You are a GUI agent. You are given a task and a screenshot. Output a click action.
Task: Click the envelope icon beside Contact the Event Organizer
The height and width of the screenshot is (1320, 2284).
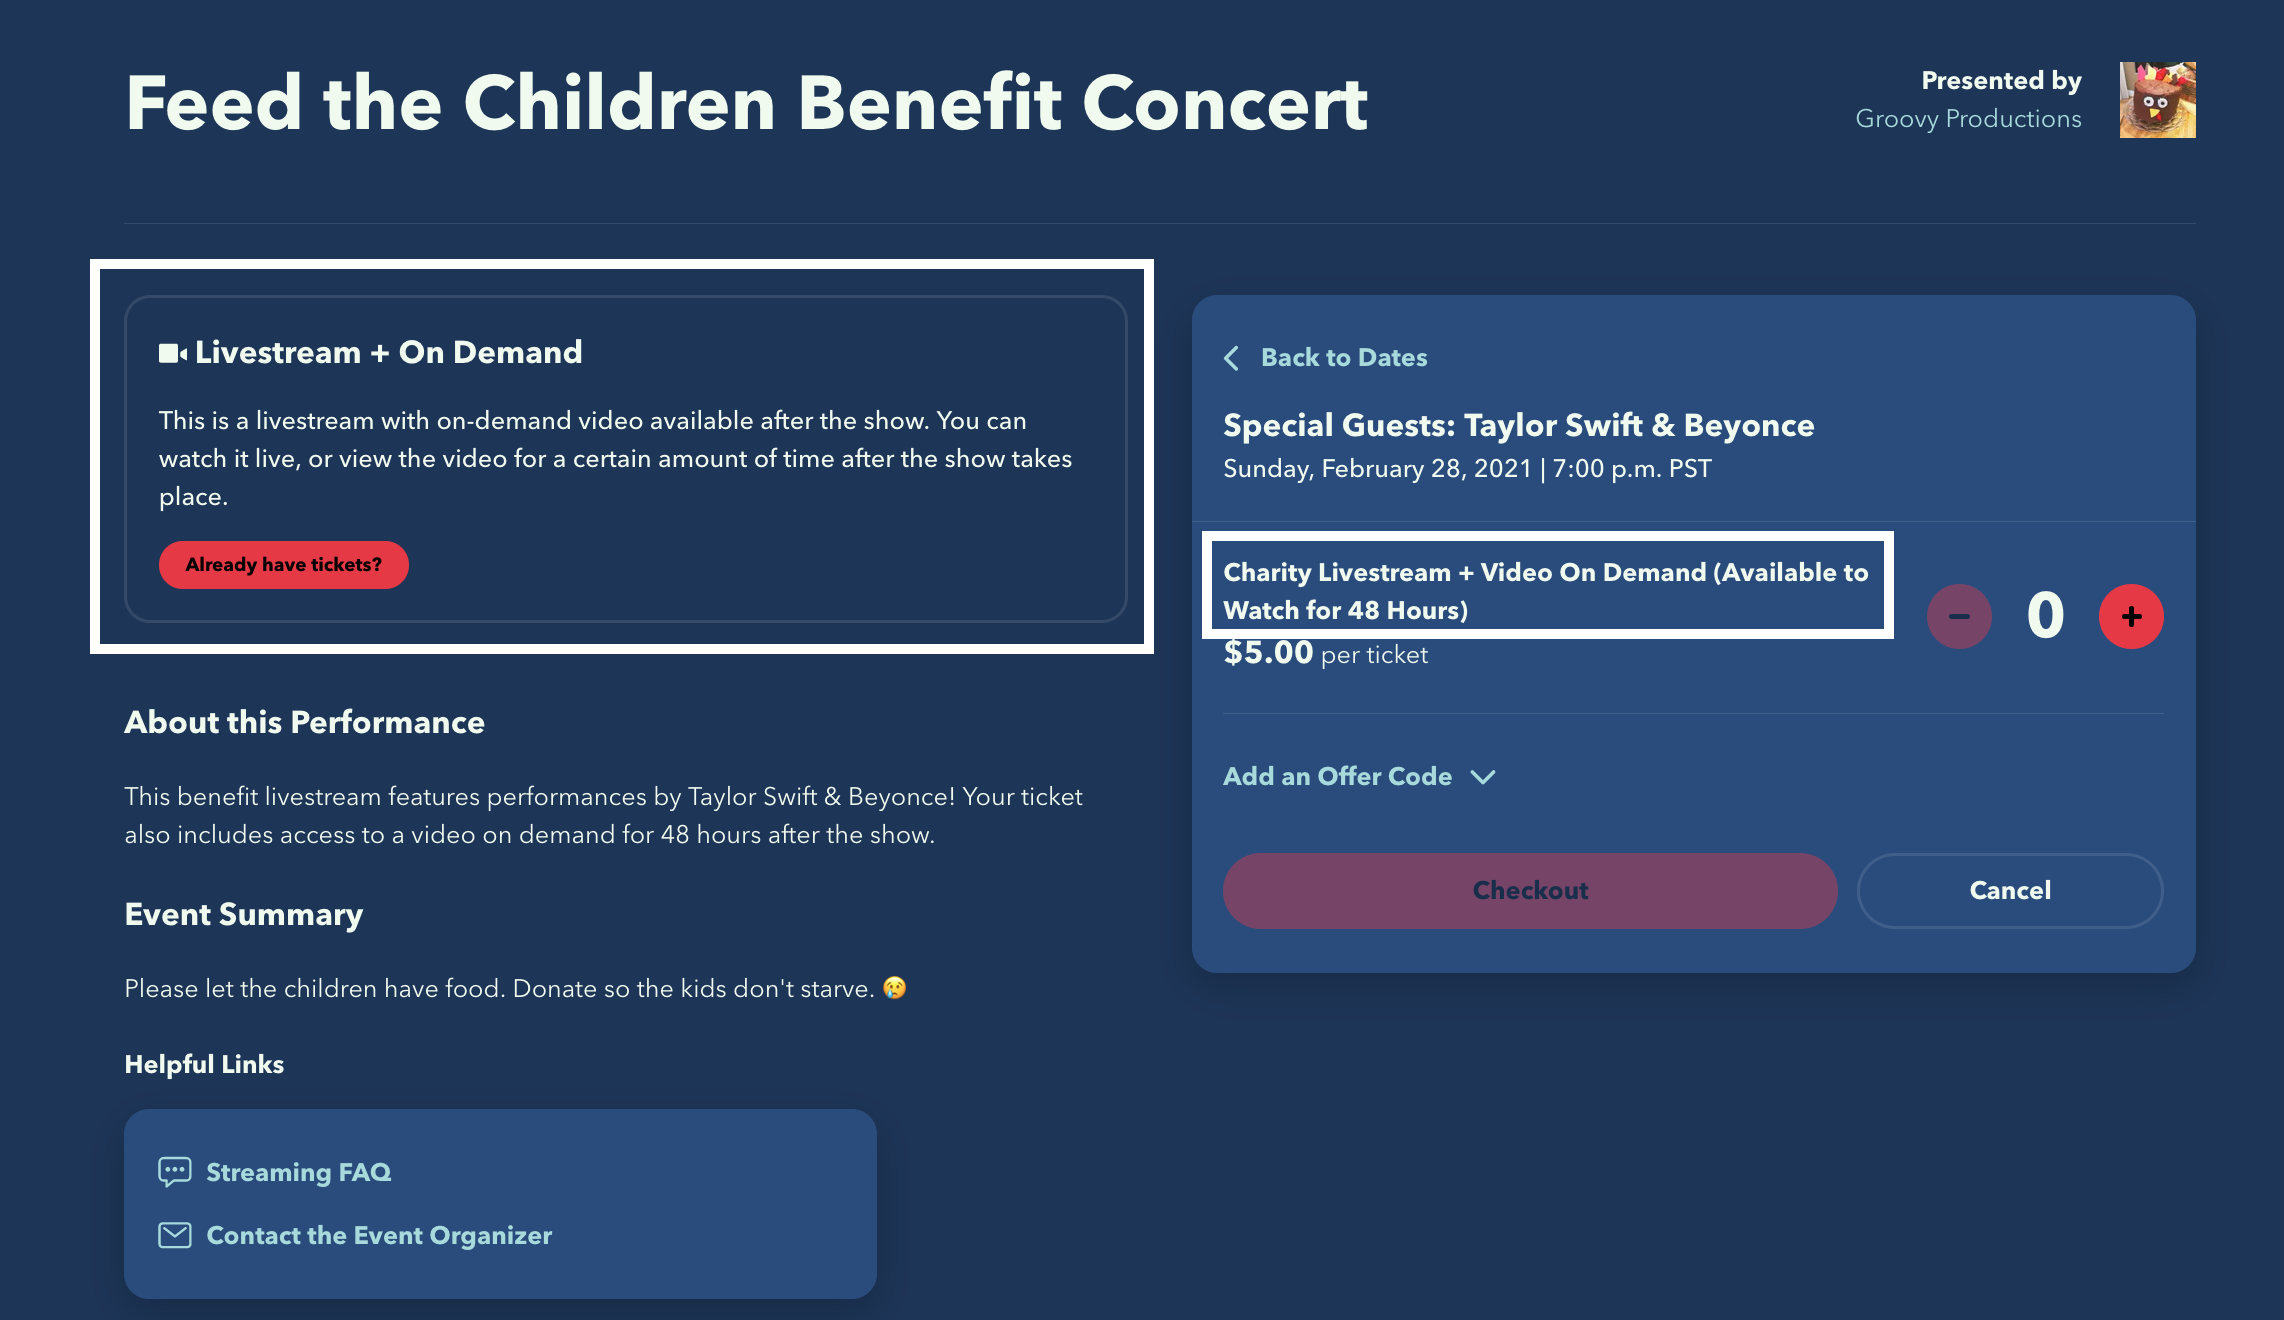(174, 1235)
